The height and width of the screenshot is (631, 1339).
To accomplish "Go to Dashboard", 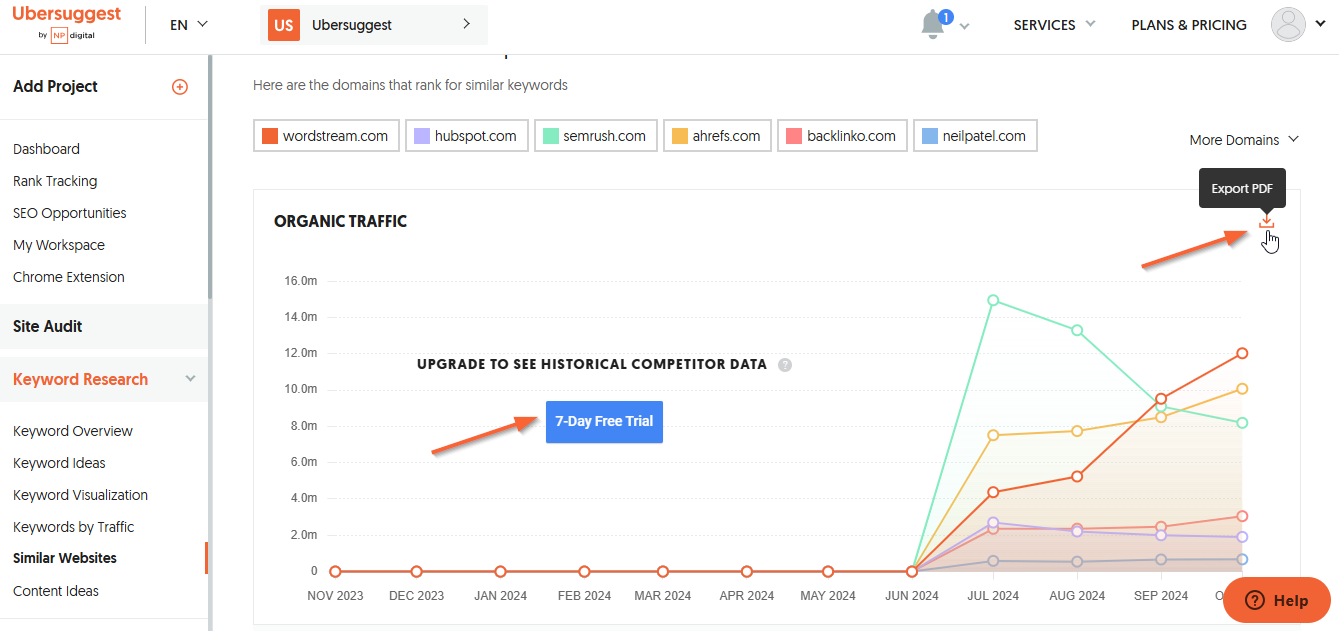I will tap(46, 149).
